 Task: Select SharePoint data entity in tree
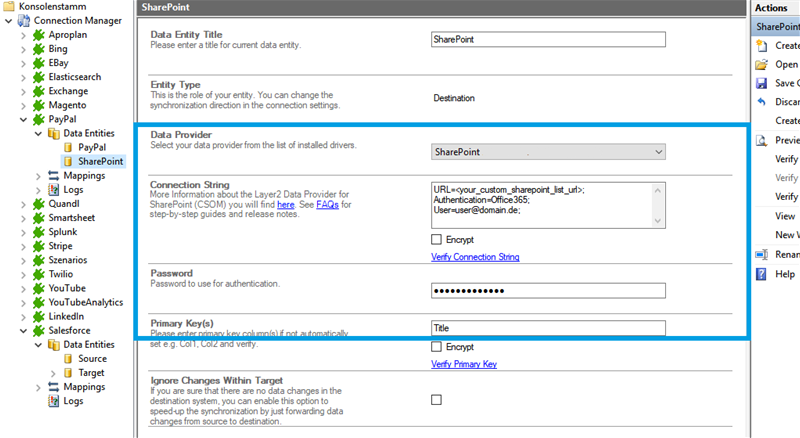[x=100, y=161]
